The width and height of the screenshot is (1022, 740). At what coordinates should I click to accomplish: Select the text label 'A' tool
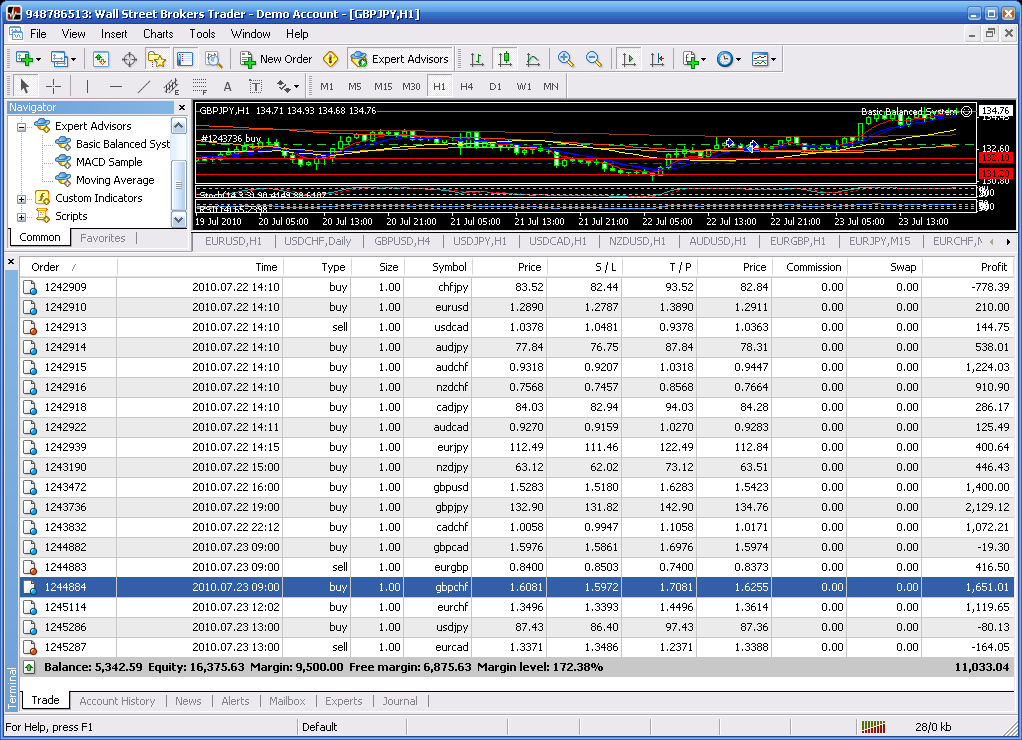click(x=227, y=86)
